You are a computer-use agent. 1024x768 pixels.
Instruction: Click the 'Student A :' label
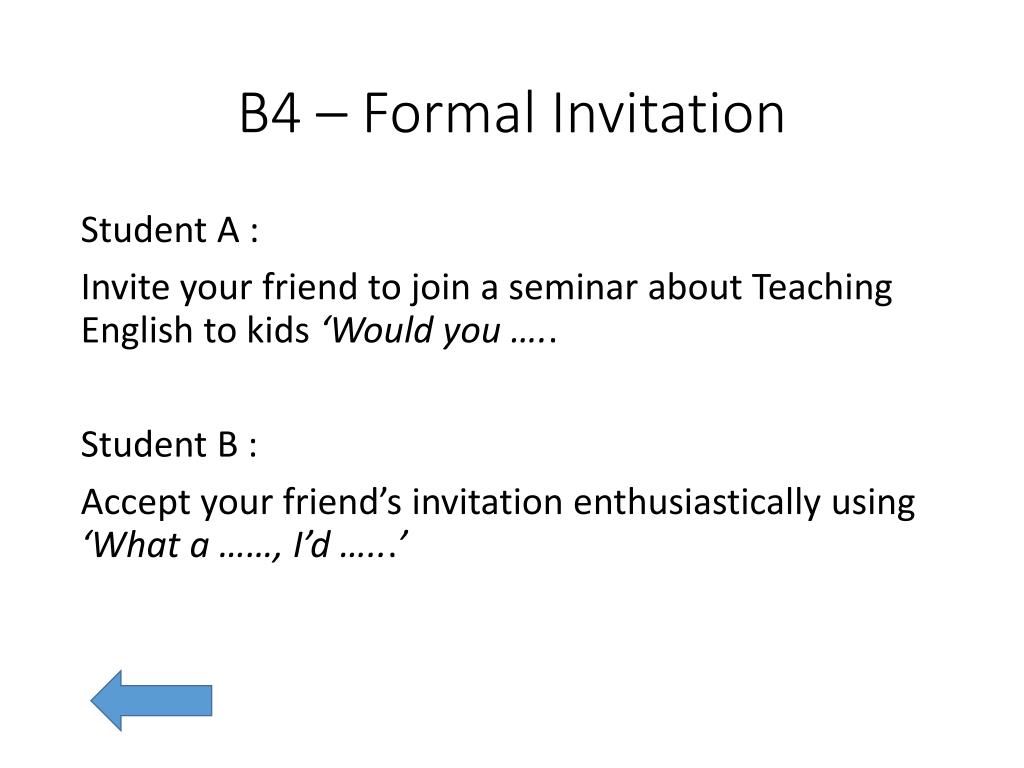170,230
